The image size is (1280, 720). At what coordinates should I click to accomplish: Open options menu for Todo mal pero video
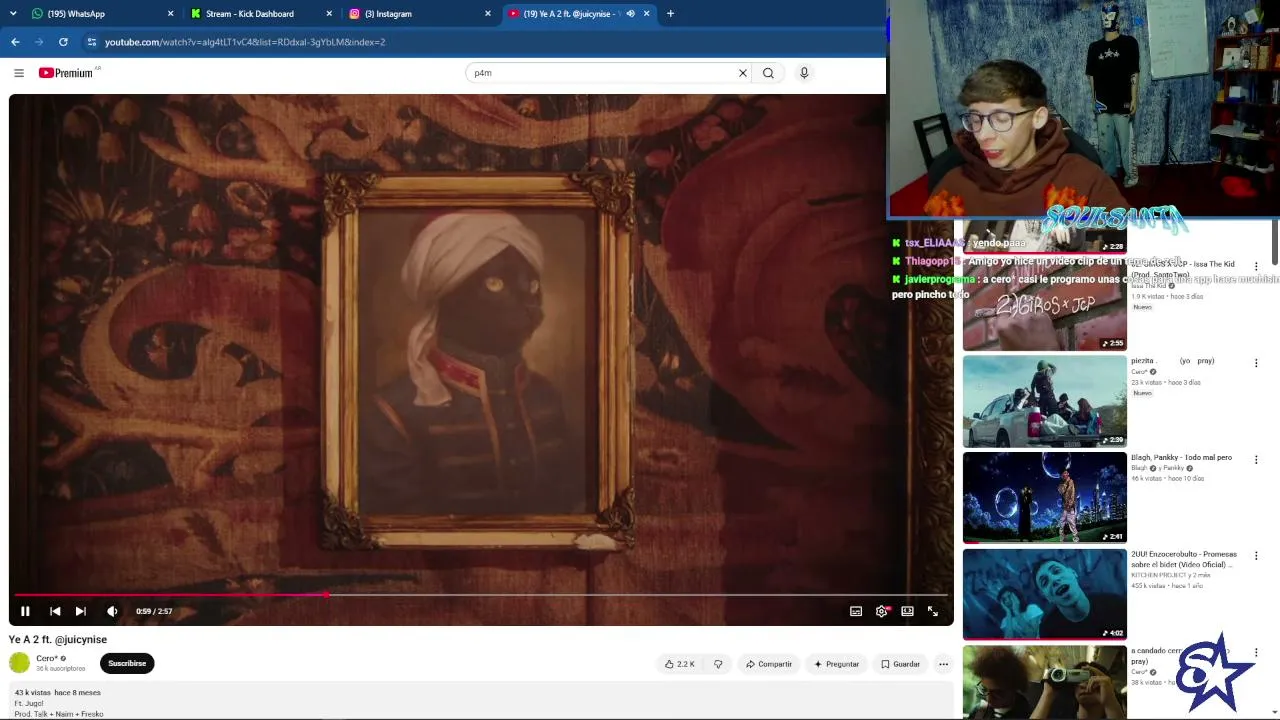1256,459
